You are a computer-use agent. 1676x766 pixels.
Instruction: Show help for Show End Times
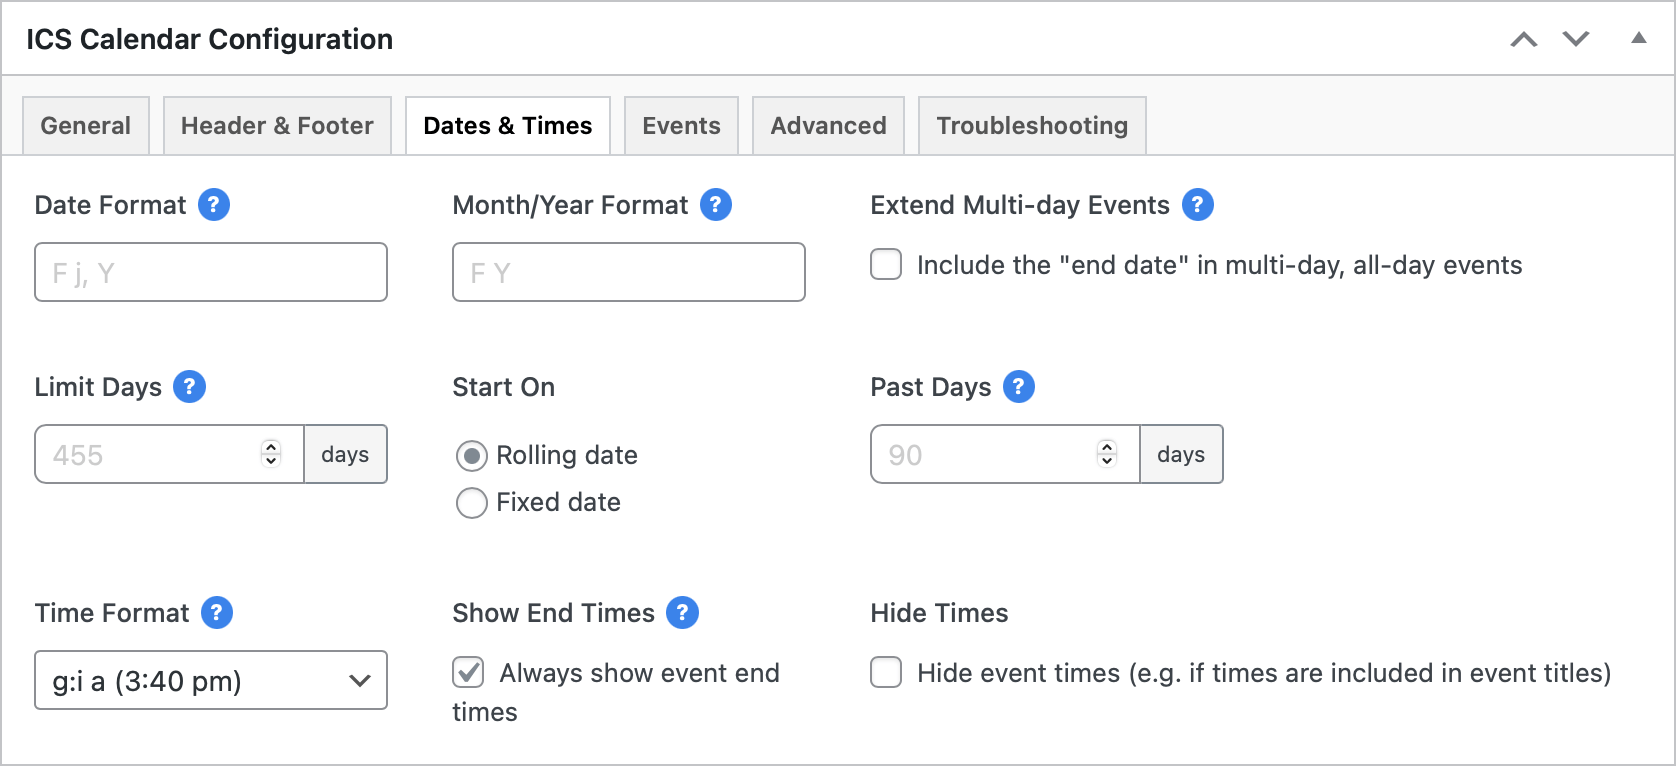pyautogui.click(x=683, y=613)
